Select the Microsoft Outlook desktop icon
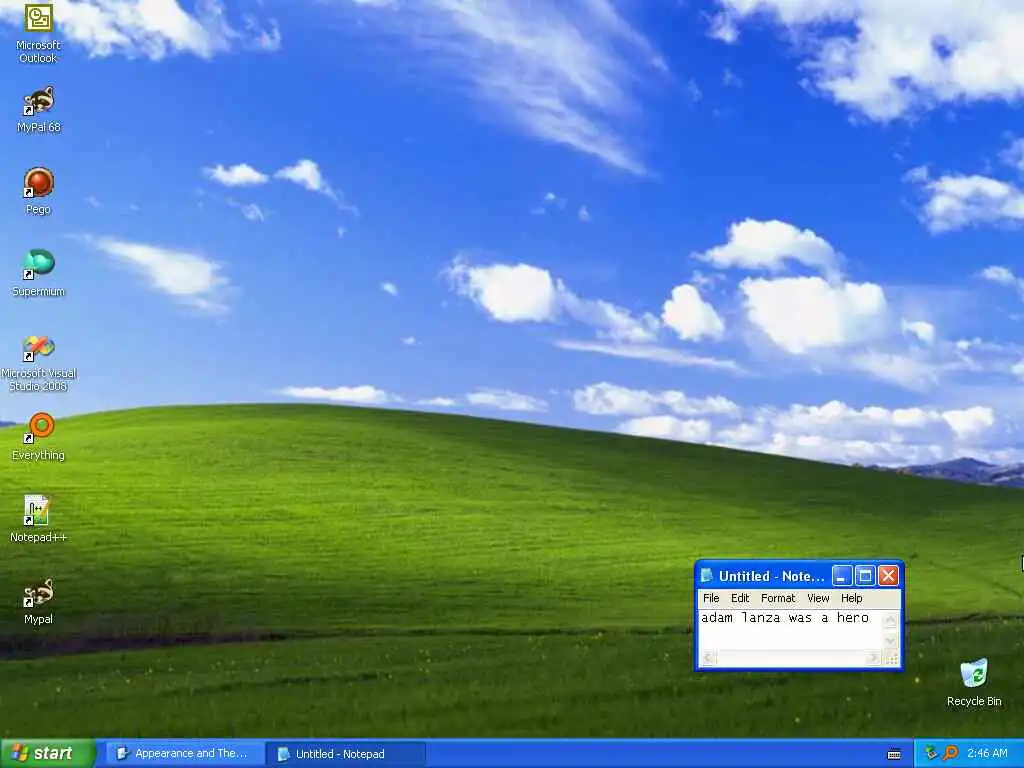 39,33
